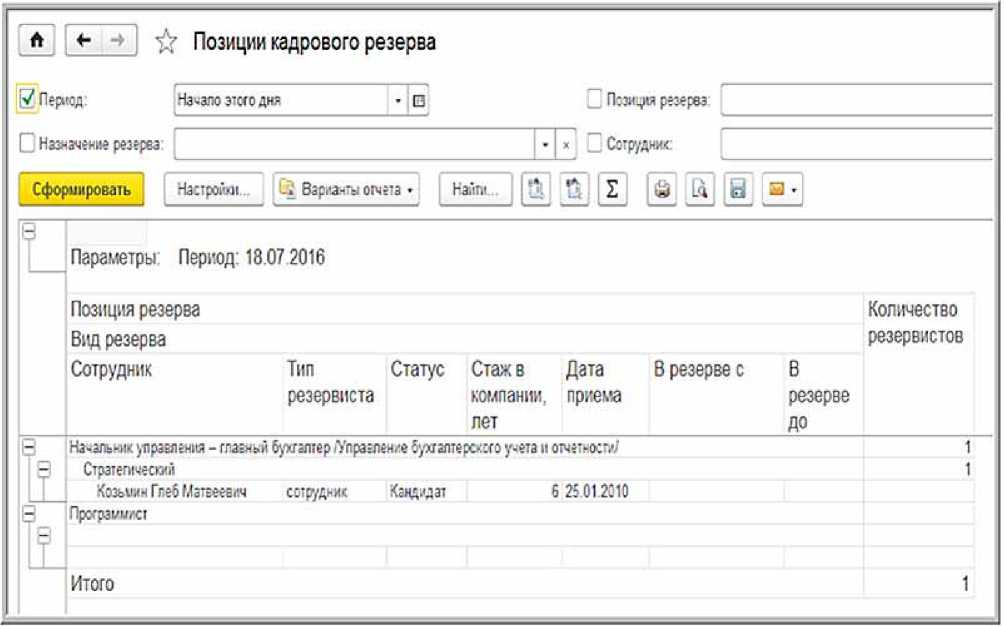
Task: Select the Стратегический row text
Action: (x=129, y=469)
